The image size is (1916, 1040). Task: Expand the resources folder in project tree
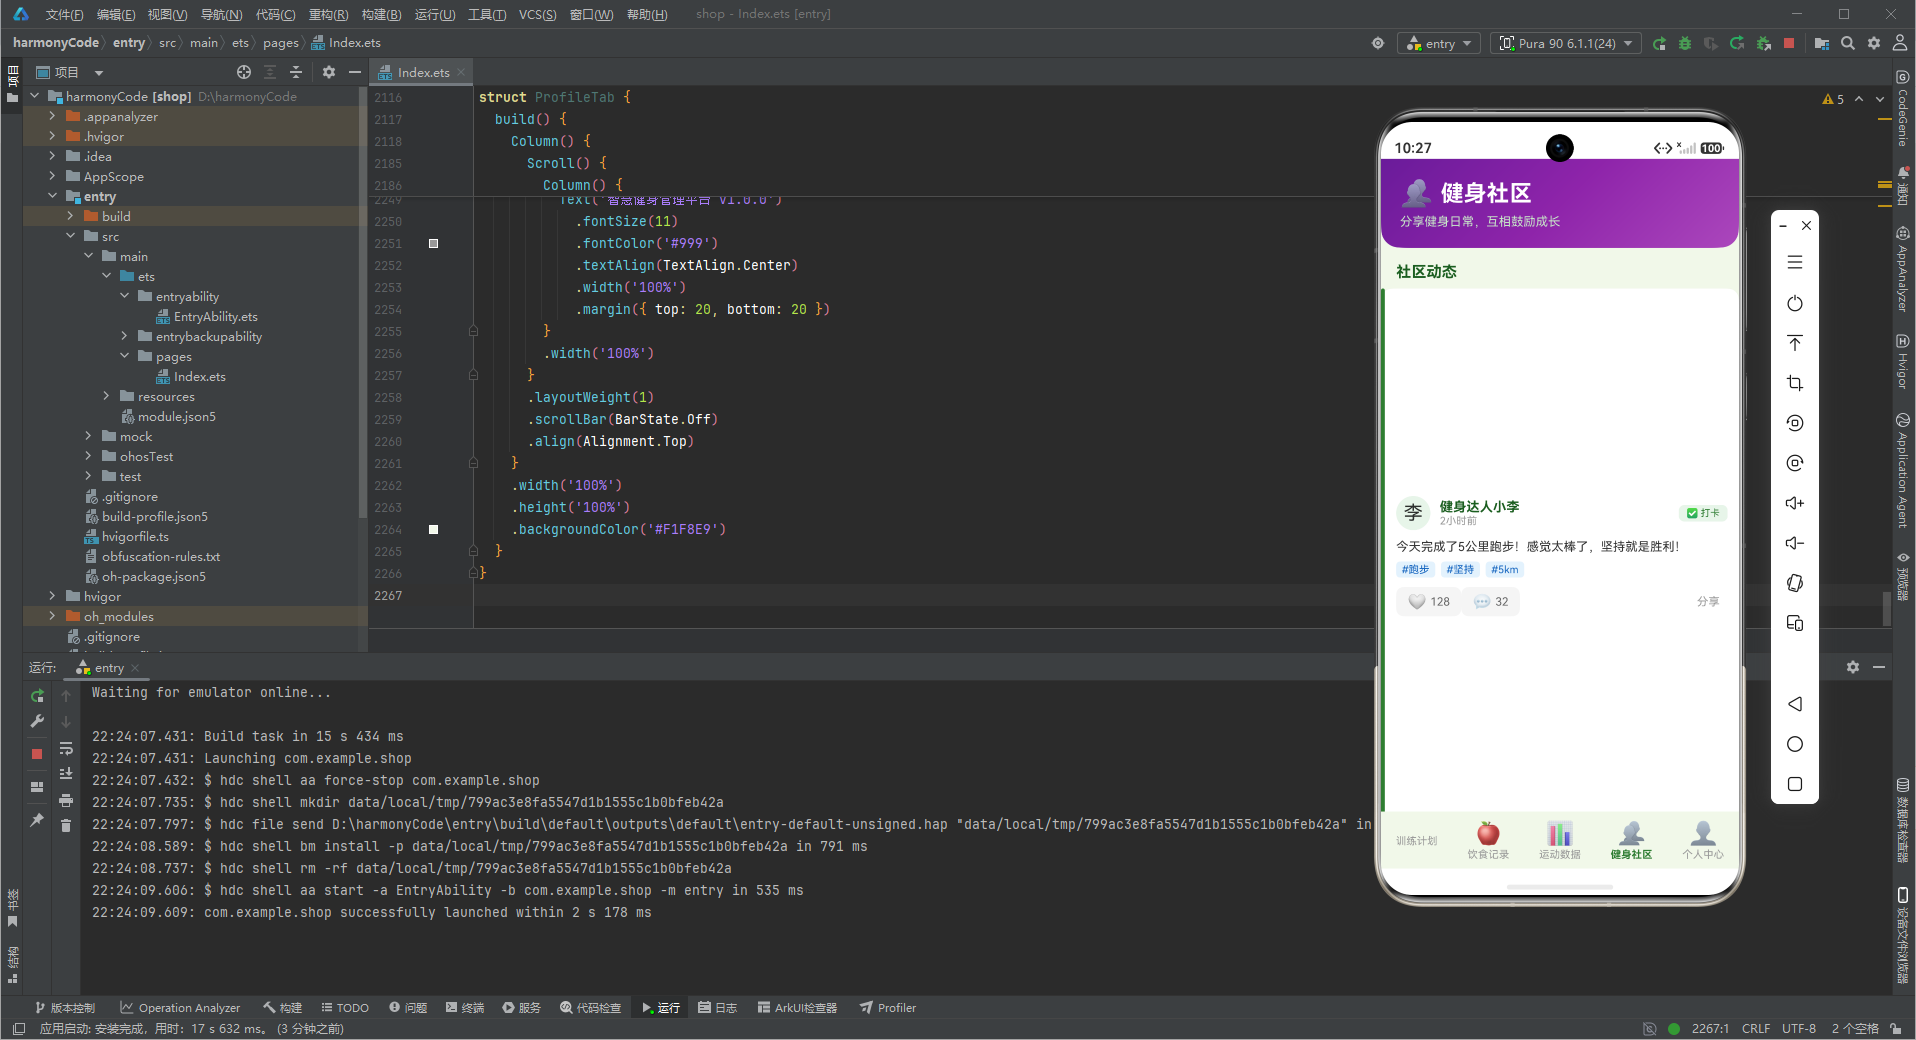[106, 397]
